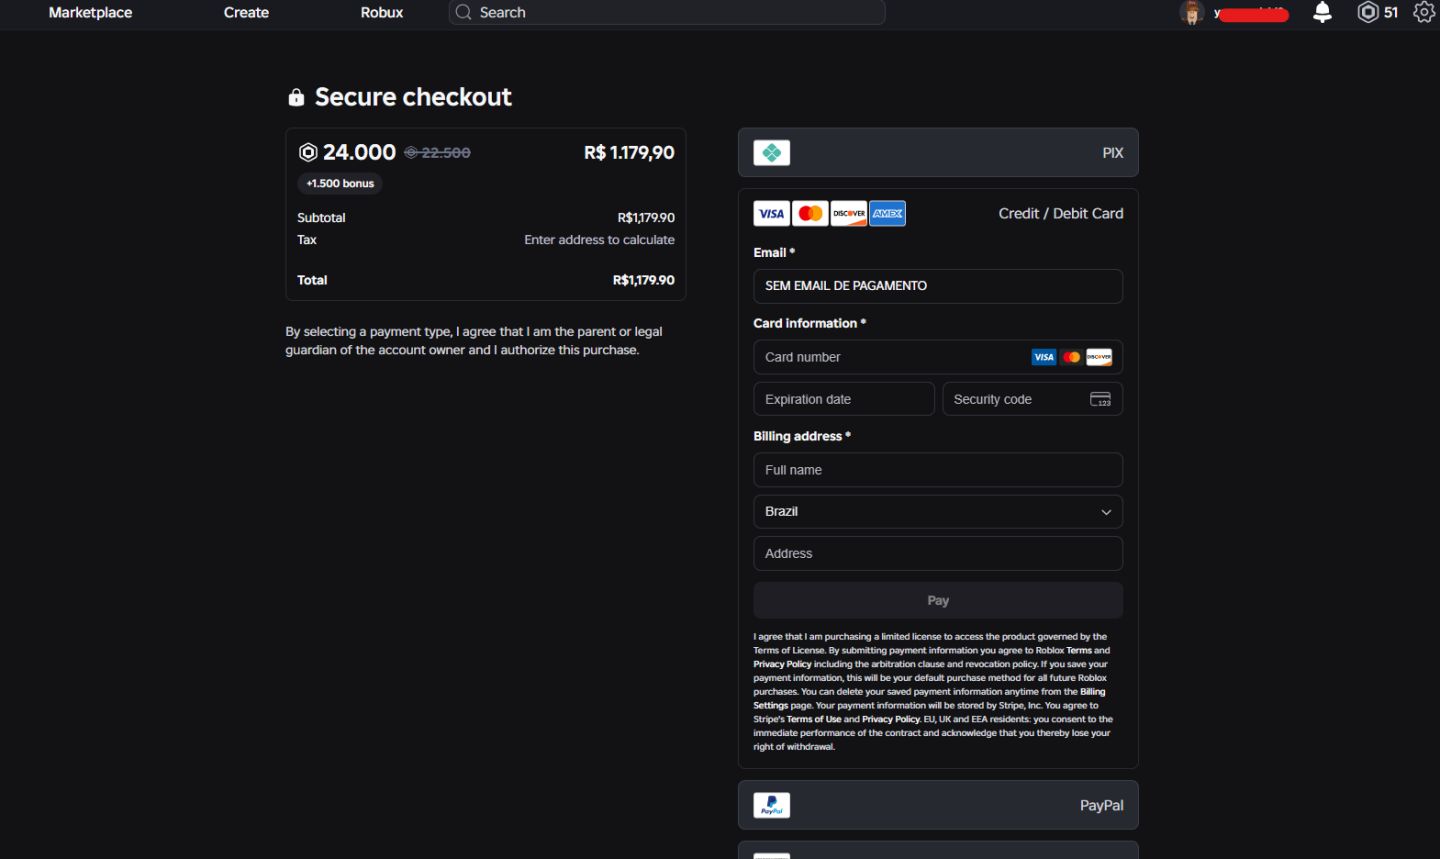The width and height of the screenshot is (1440, 859).
Task: Focus the Address field
Action: coord(938,554)
